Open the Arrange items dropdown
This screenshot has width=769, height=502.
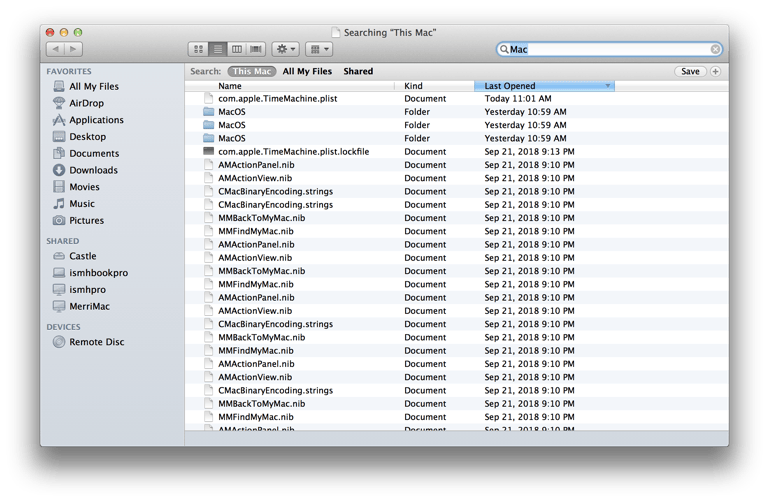pos(319,49)
